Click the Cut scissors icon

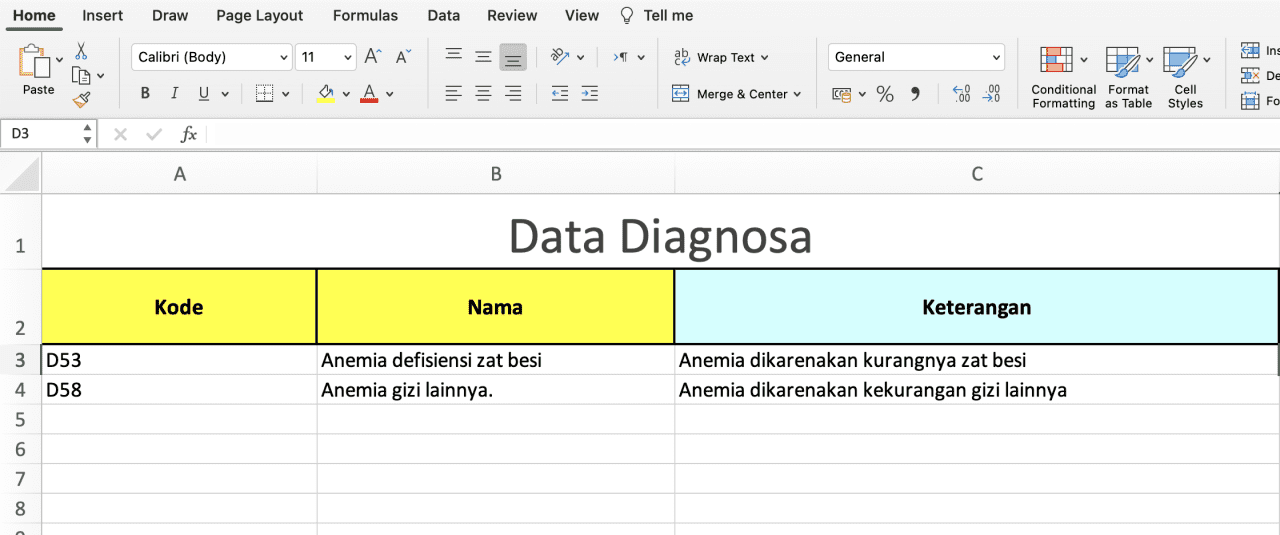81,51
